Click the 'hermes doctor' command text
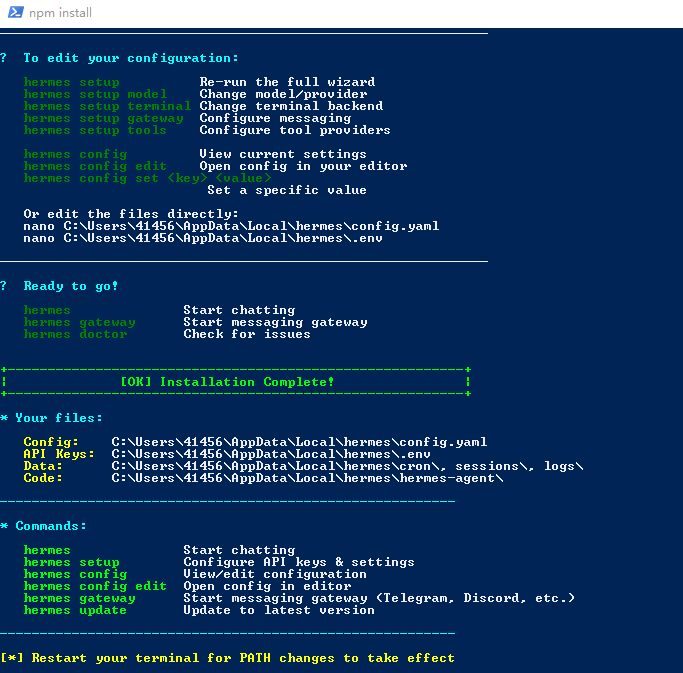This screenshot has height=673, width=683. [x=75, y=334]
